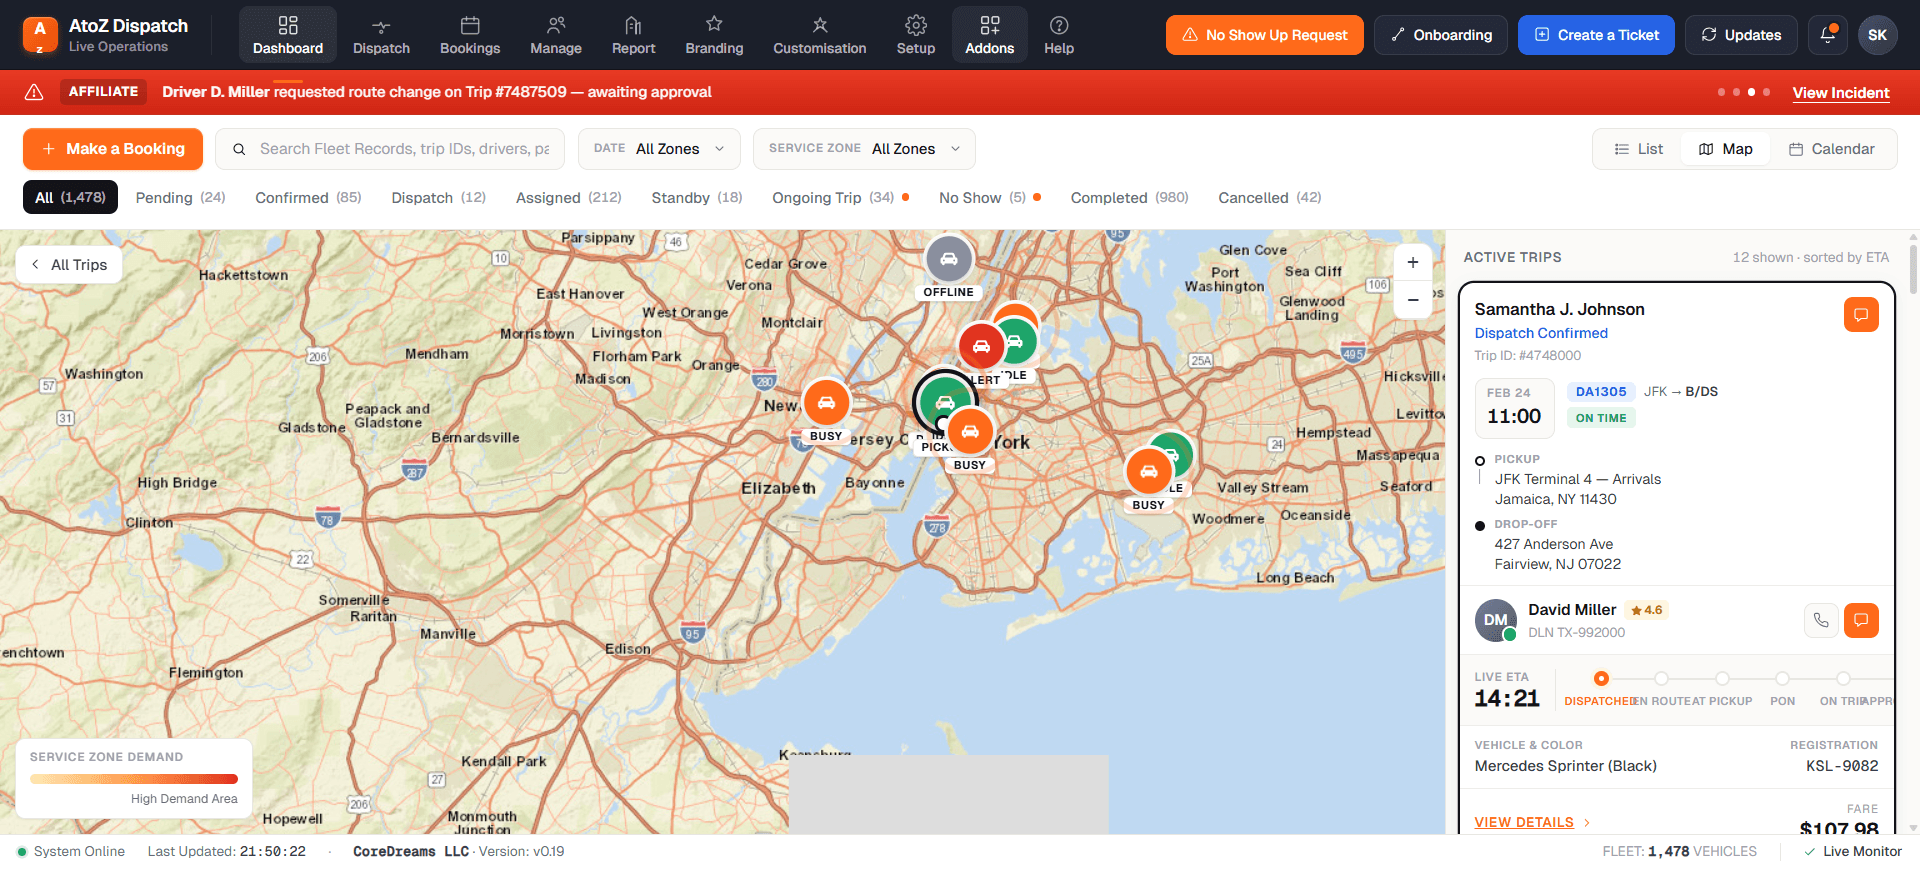Screen dimensions: 1920x869
Task: Click the service zone demand gradient bar
Action: (134, 779)
